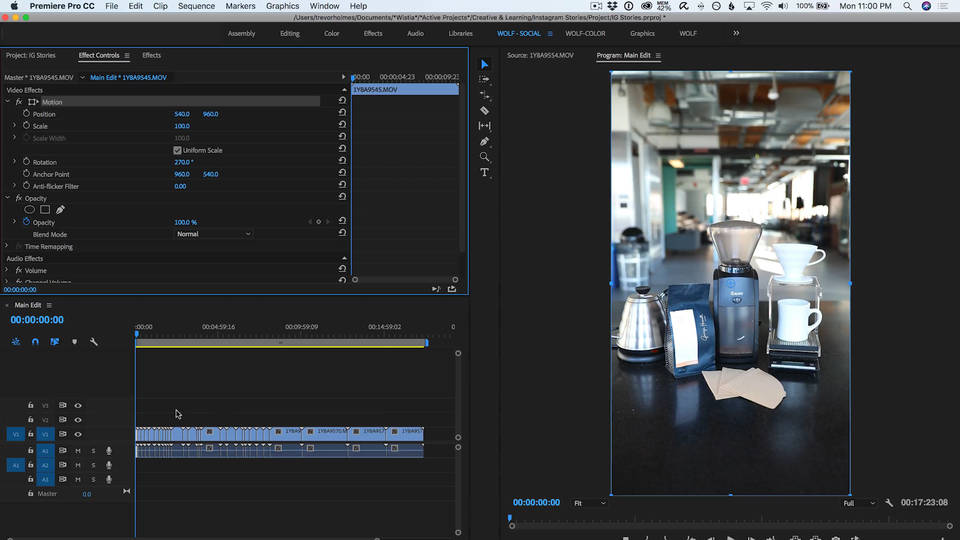Toggle stopwatch animation for Position
This screenshot has width=960, height=540.
point(26,113)
